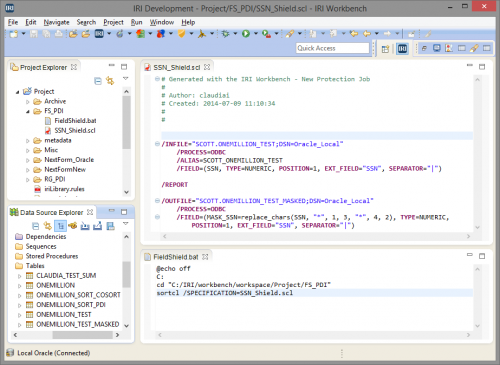Image resolution: width=500 pixels, height=365 pixels.
Task: Open the File menu
Action: click(13, 22)
